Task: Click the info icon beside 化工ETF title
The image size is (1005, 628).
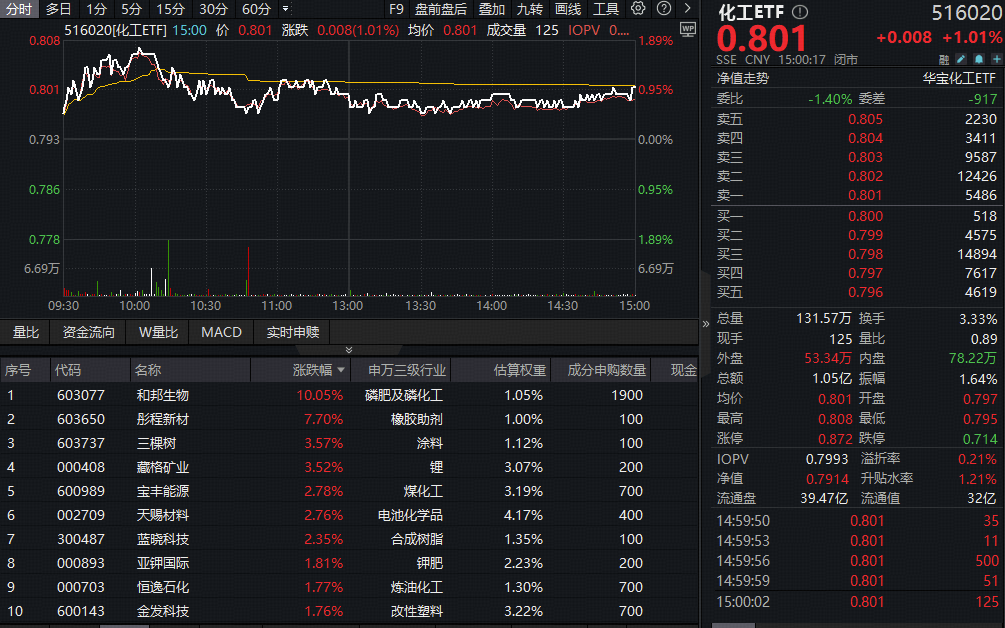Action: point(799,12)
